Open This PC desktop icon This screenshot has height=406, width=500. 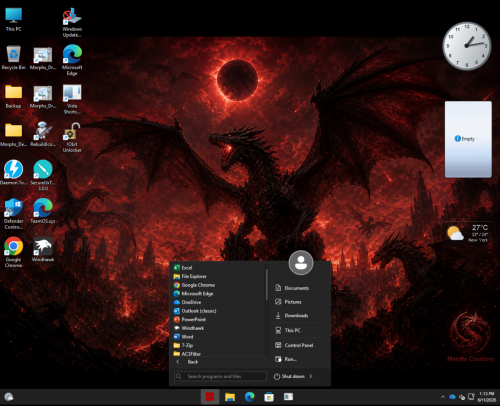click(13, 19)
